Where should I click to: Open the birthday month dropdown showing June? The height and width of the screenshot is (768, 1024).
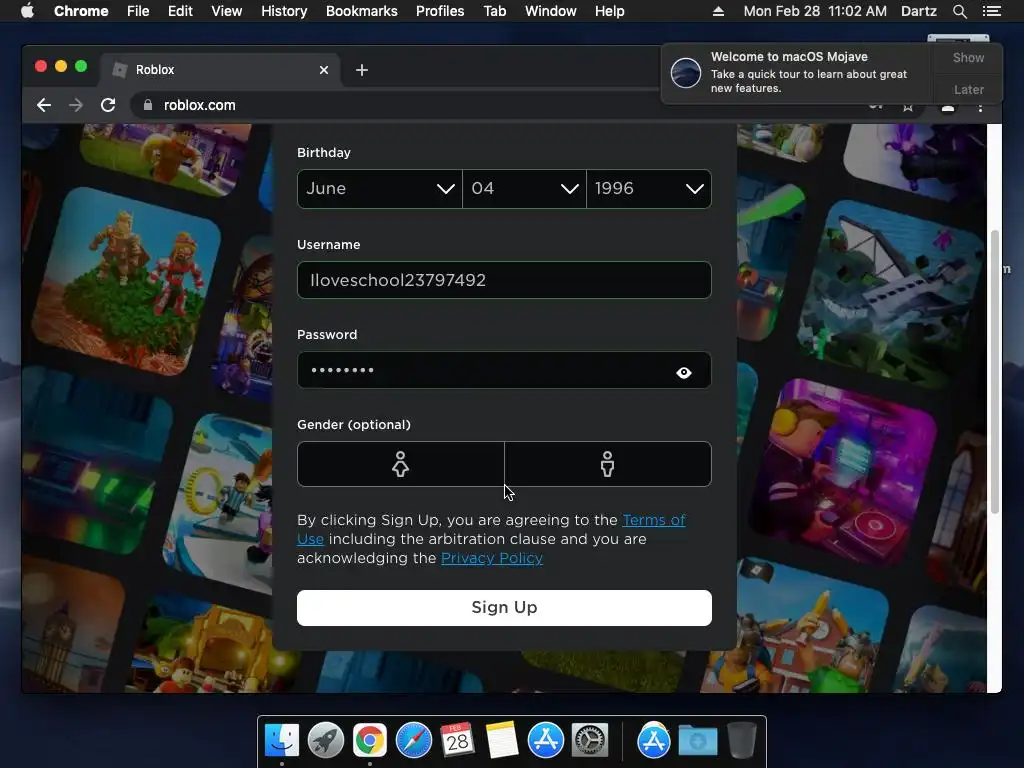380,189
